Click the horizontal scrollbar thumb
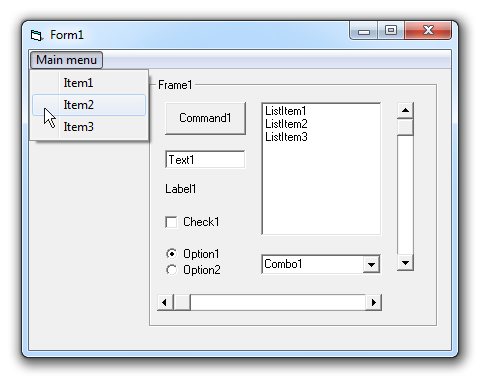Screen dimensions: 484x384 coord(182,302)
